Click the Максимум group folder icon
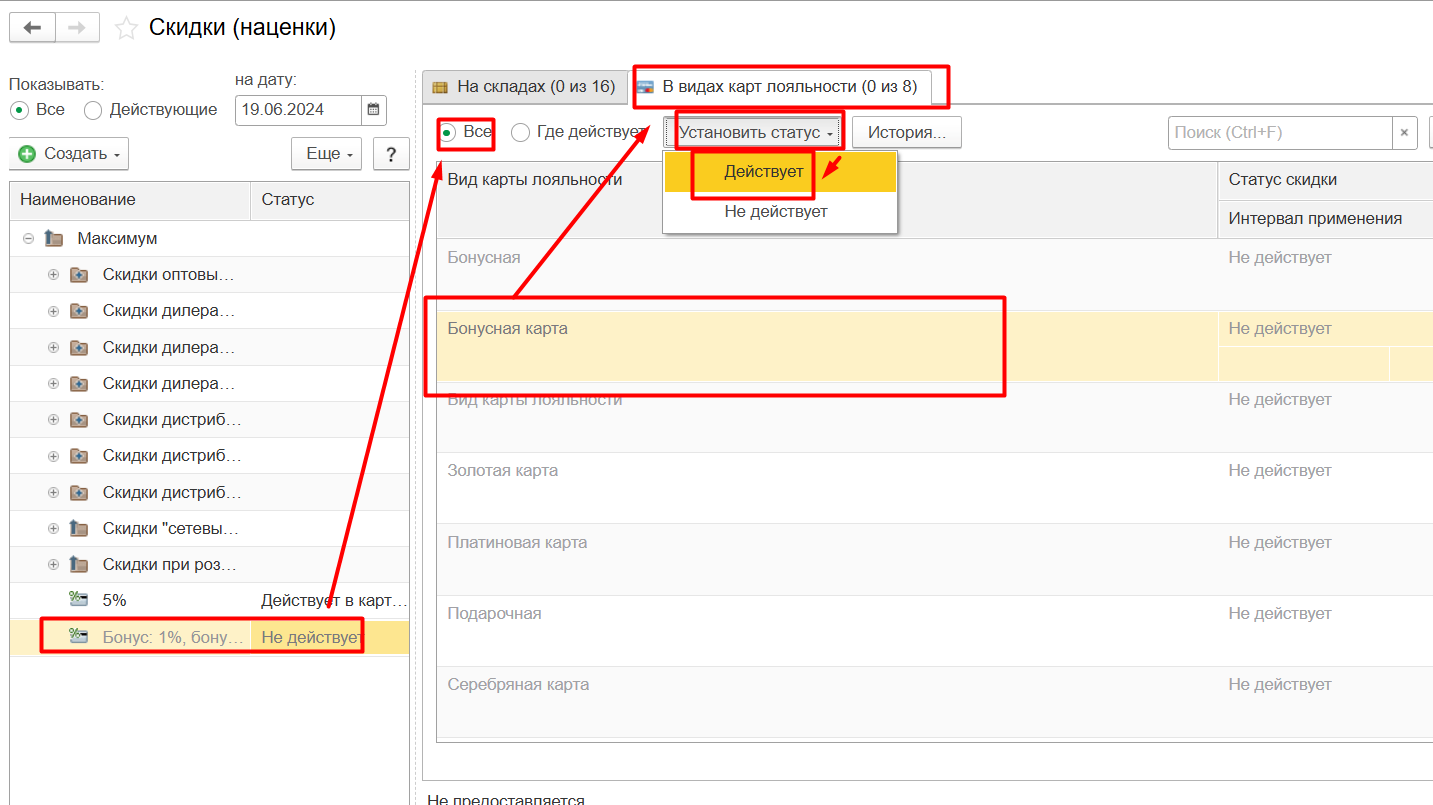 click(x=54, y=239)
